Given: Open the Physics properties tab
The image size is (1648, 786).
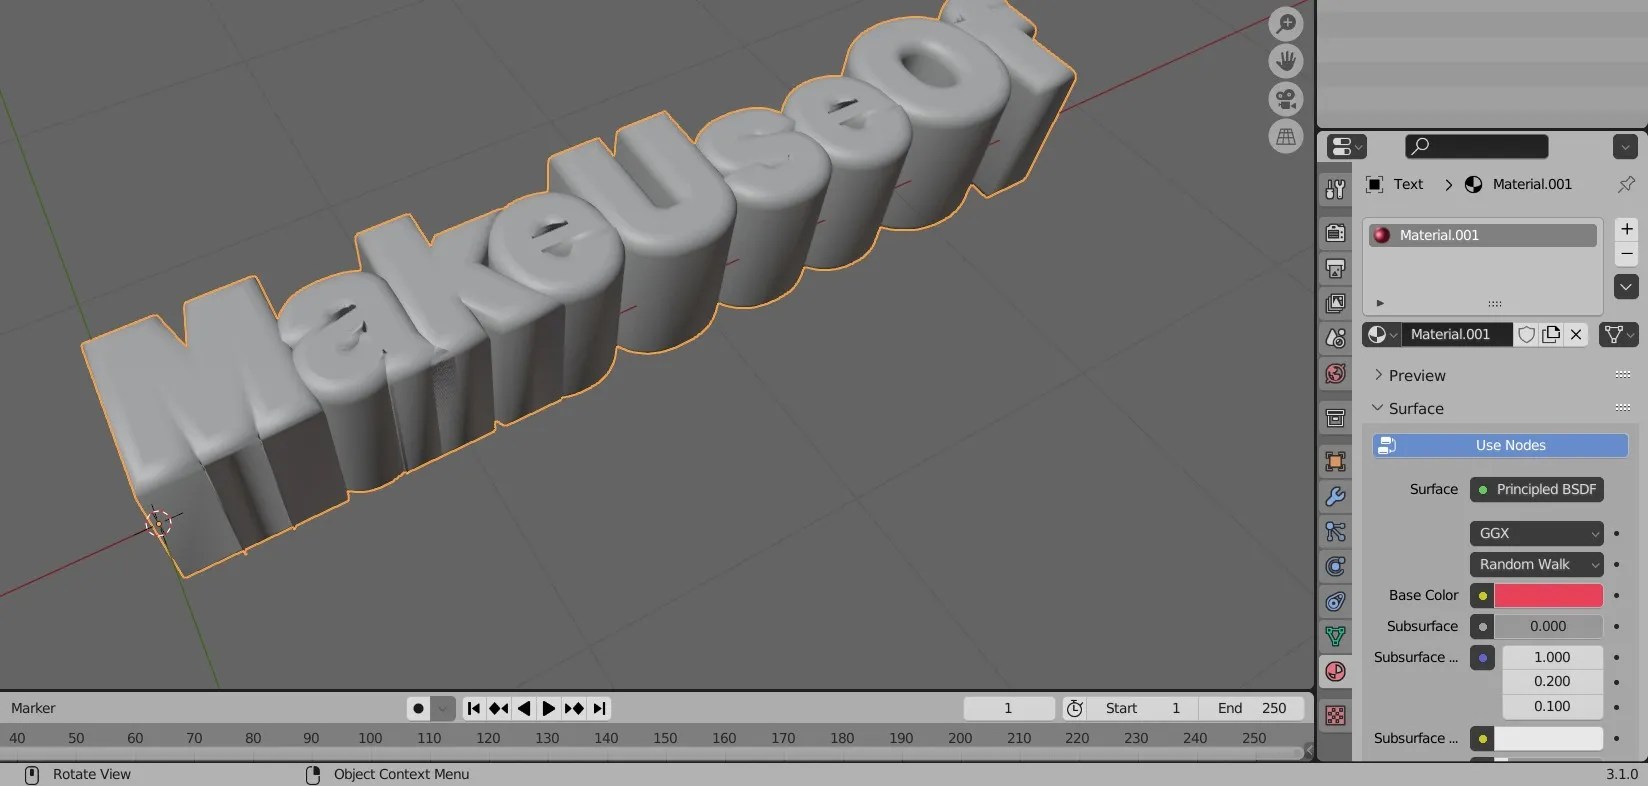Looking at the screenshot, I should tap(1335, 566).
